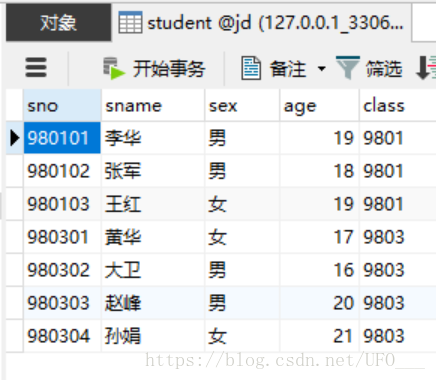Screen dimensions: 436x380
Task: Select cell 980304 in sno column
Action: coord(62,336)
